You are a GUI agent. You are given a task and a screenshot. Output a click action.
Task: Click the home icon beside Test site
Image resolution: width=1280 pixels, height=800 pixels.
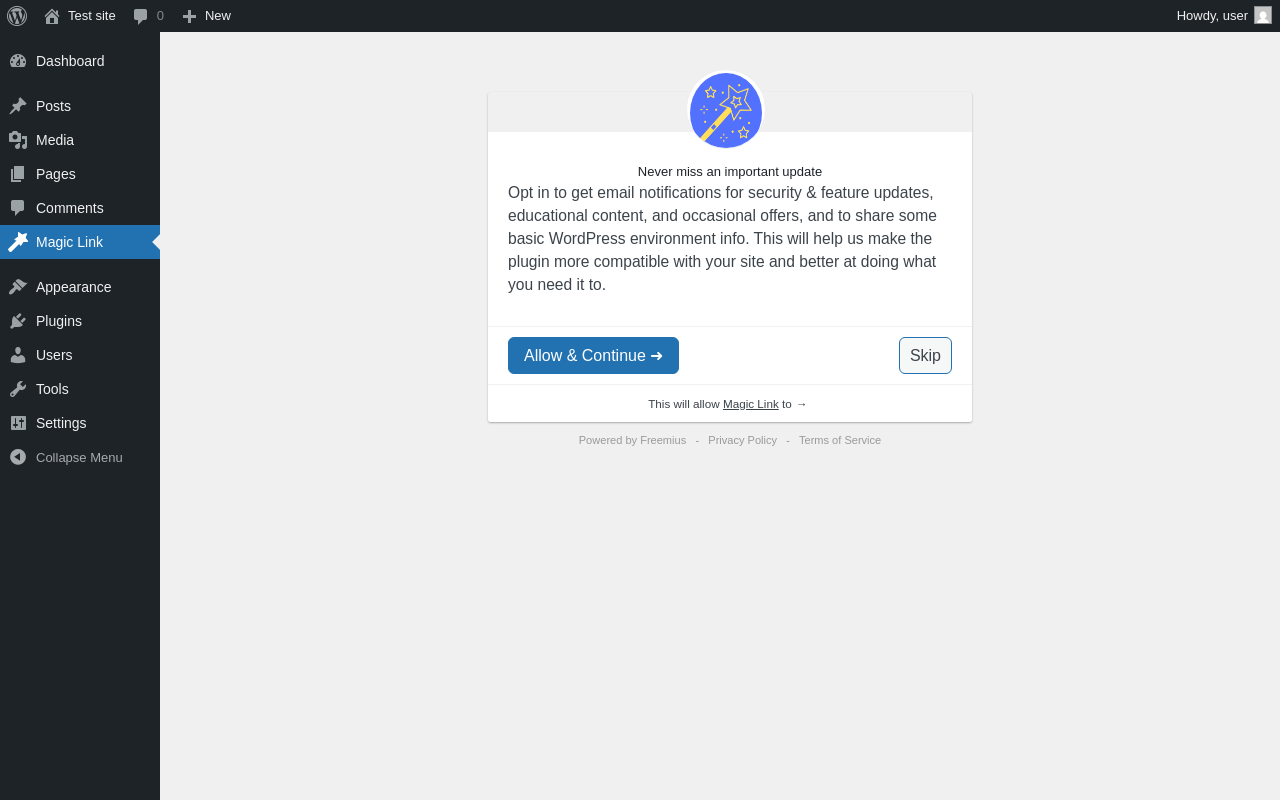(x=52, y=16)
